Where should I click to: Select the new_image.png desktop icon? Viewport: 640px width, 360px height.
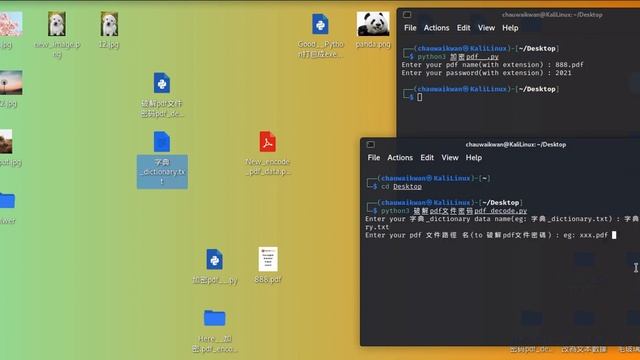pyautogui.click(x=57, y=24)
